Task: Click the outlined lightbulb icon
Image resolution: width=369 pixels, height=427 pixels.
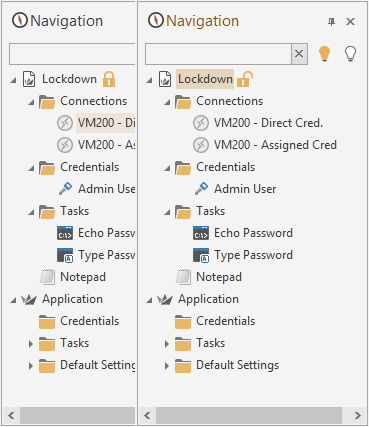Action: tap(350, 54)
